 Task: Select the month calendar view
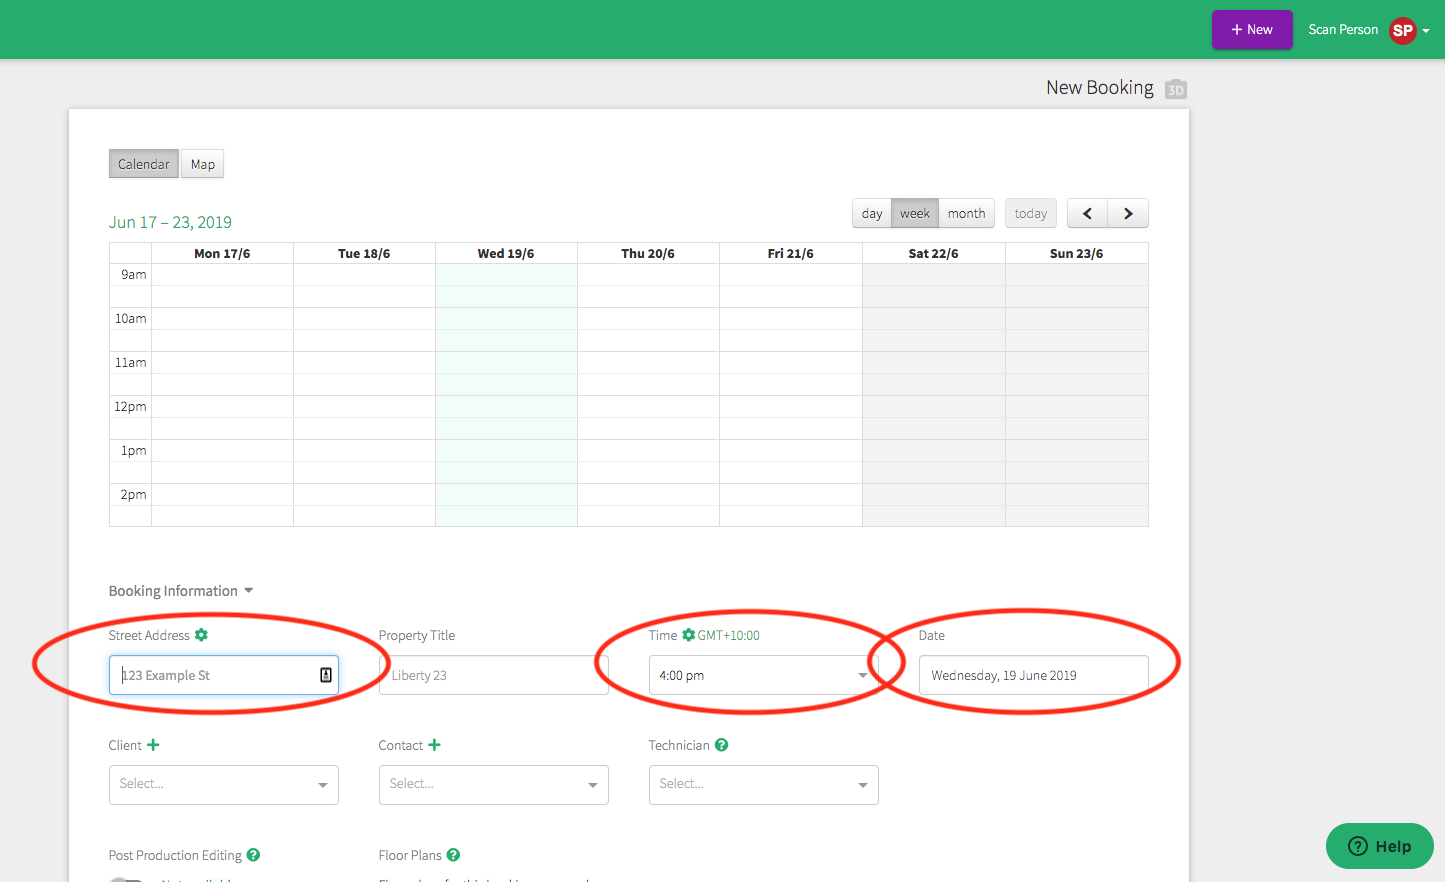click(x=967, y=213)
